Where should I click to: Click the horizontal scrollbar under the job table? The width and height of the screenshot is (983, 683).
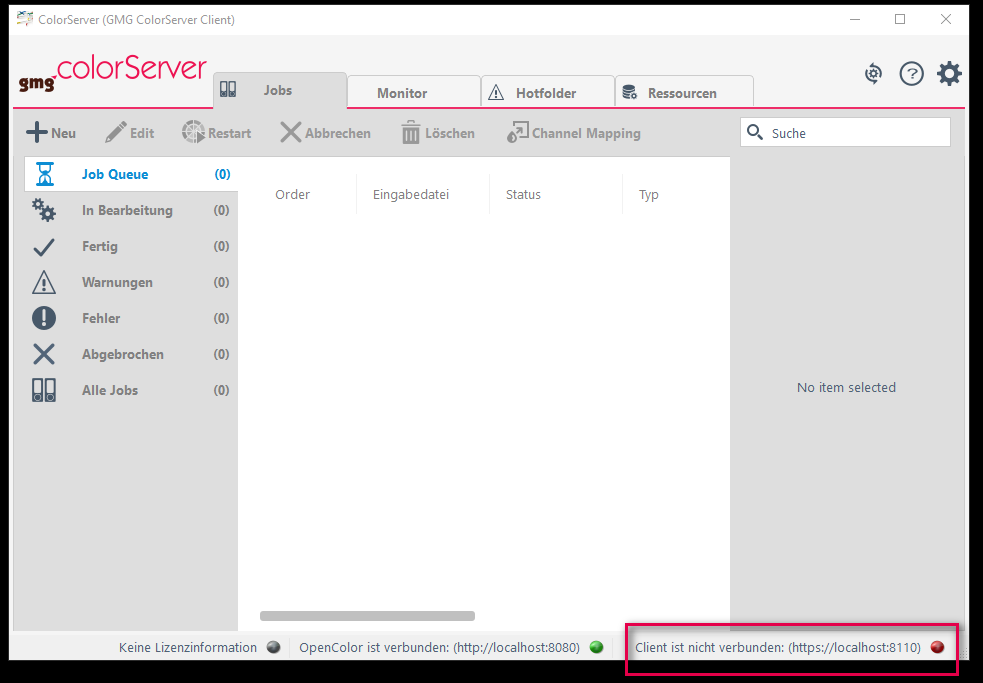(x=367, y=616)
